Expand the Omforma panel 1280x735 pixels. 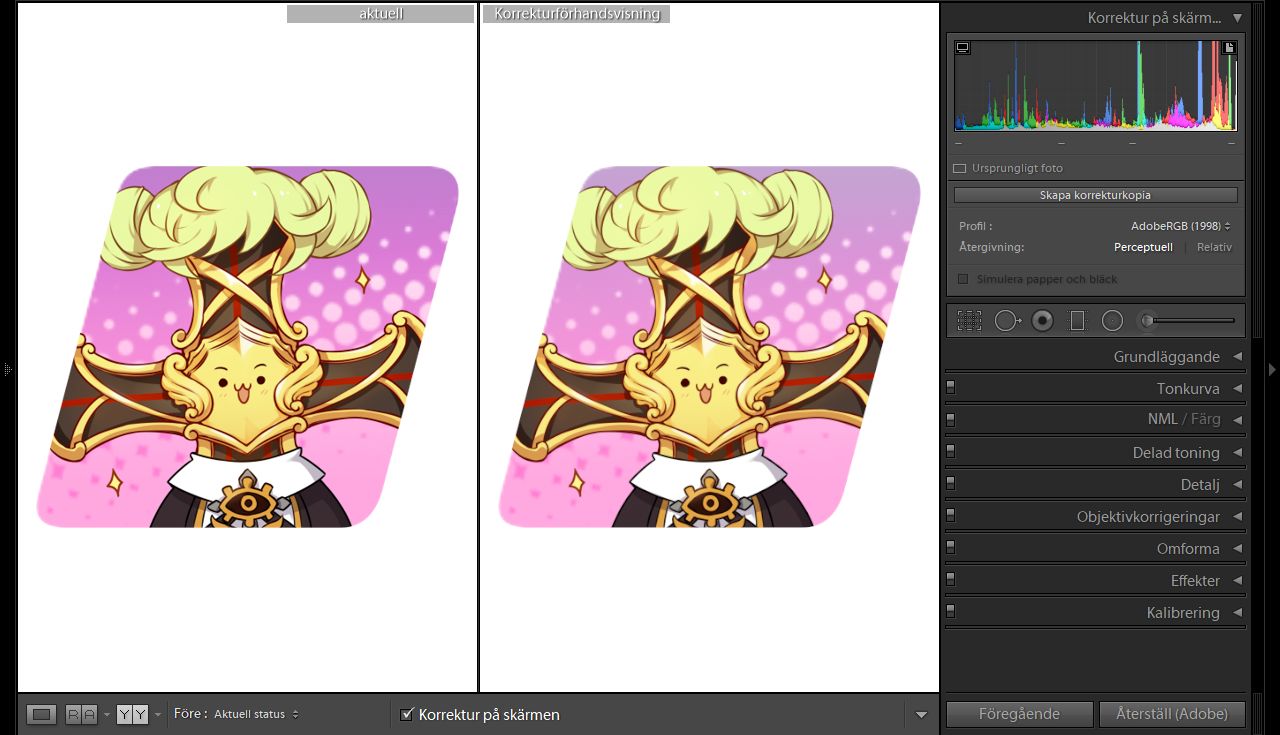point(1237,549)
